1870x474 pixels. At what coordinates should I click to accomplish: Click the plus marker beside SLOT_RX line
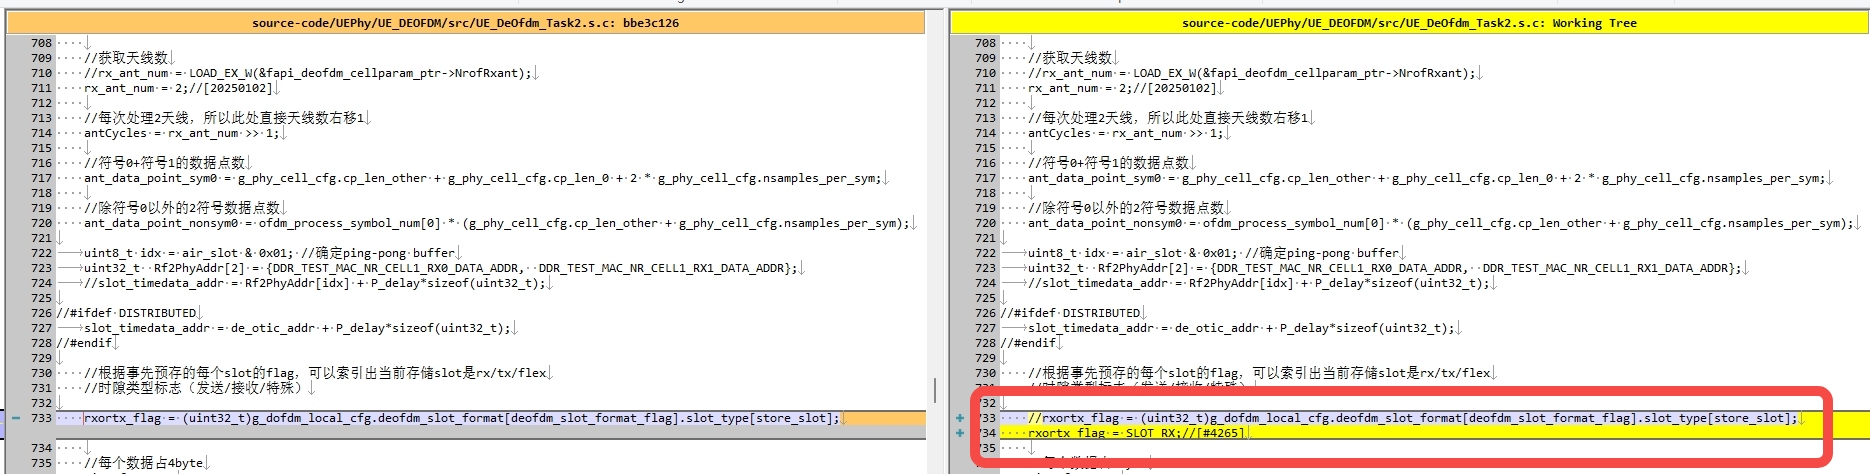(x=960, y=433)
